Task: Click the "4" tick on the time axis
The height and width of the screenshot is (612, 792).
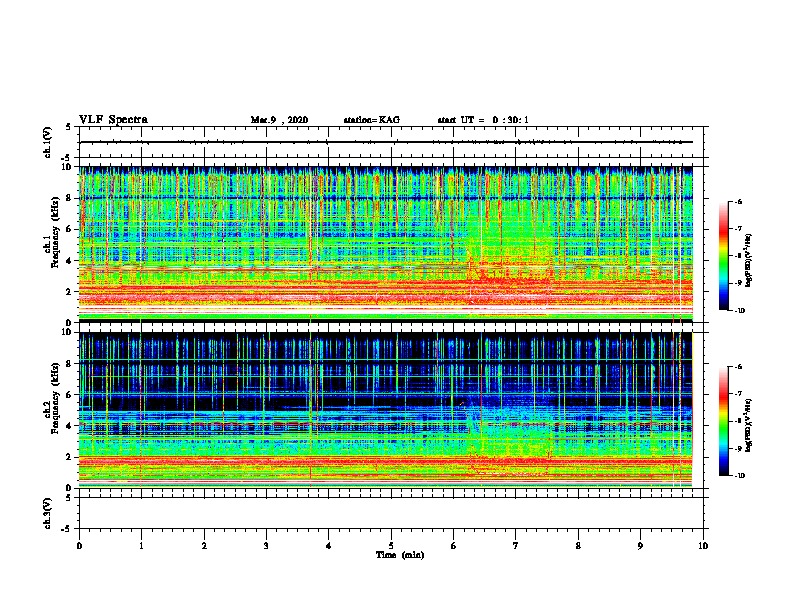Action: 329,546
